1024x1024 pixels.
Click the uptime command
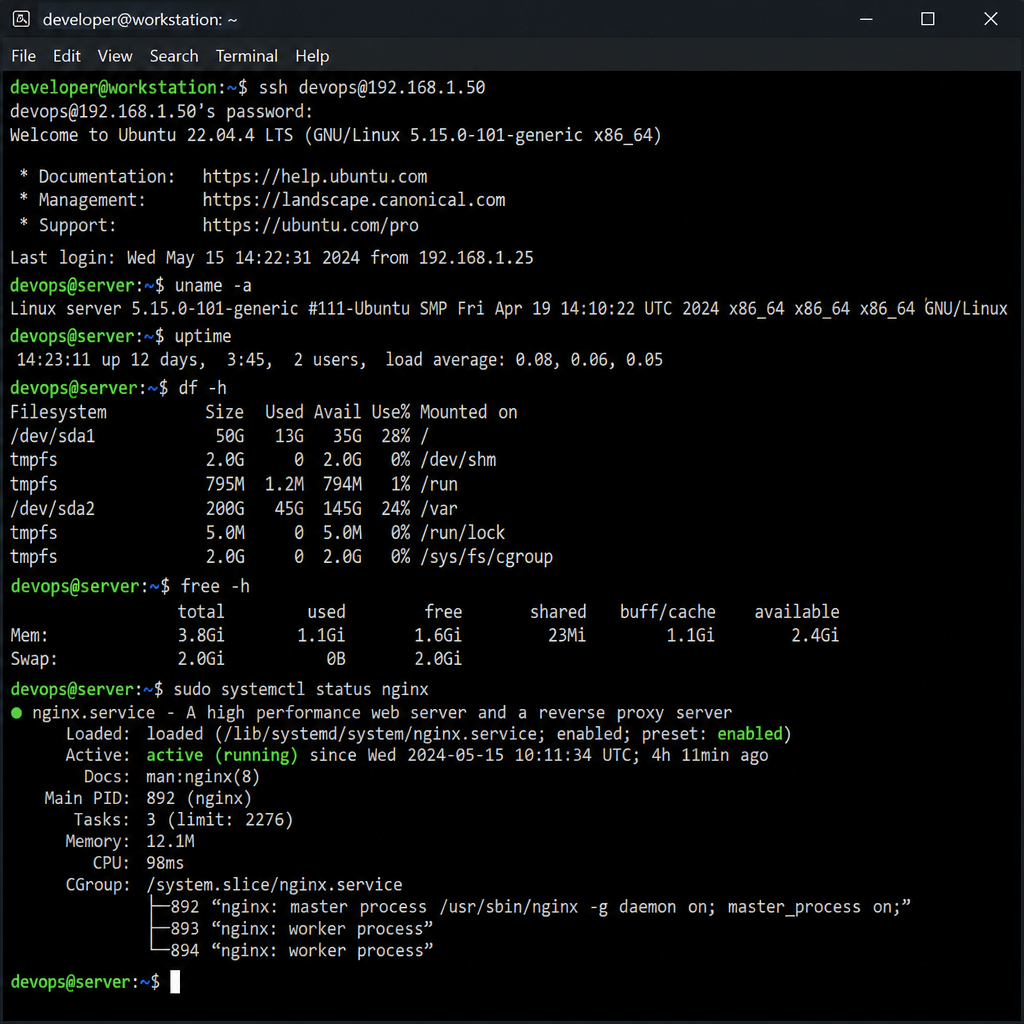pyautogui.click(x=203, y=336)
